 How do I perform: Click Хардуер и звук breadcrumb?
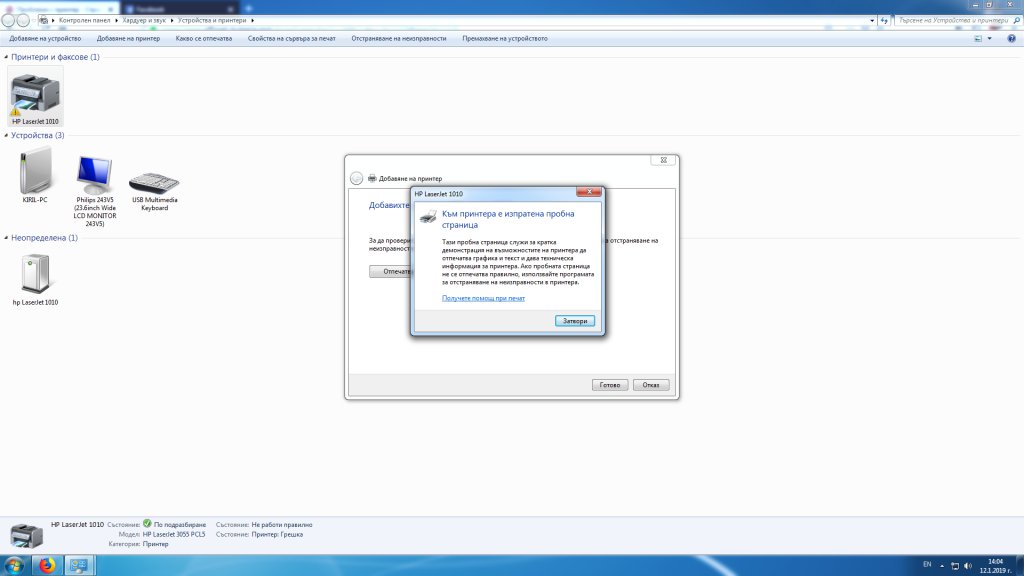[144, 20]
